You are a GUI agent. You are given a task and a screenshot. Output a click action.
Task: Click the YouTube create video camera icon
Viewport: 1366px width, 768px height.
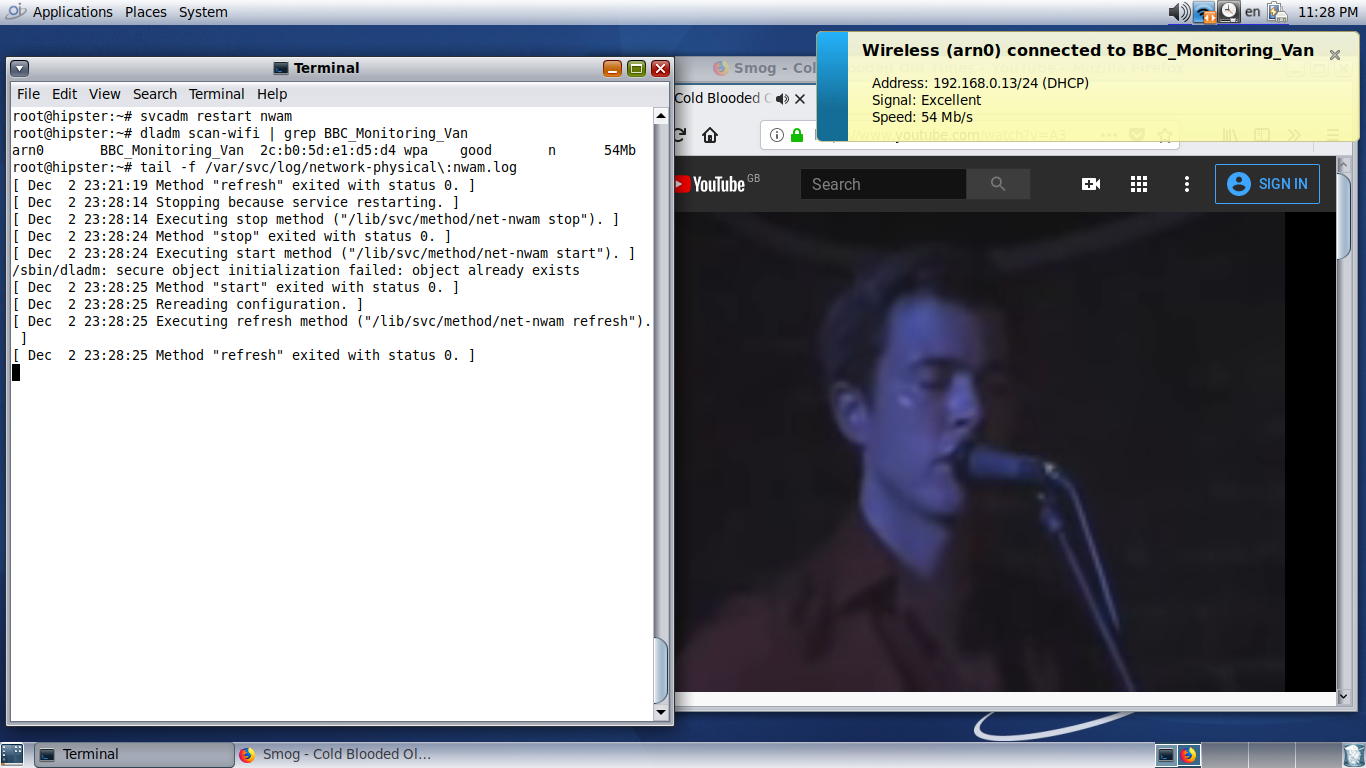[1091, 184]
